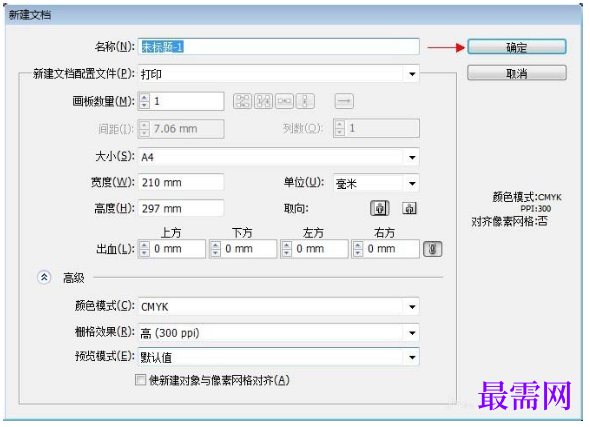Select the grid by column artboard layout icon
This screenshot has width=590, height=427.
pyautogui.click(x=263, y=101)
